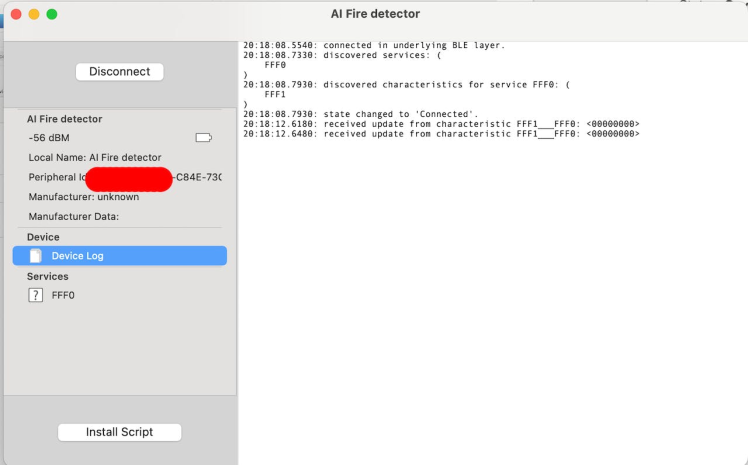748x465 pixels.
Task: Click the -56 dBM signal strength
Action: tap(49, 138)
